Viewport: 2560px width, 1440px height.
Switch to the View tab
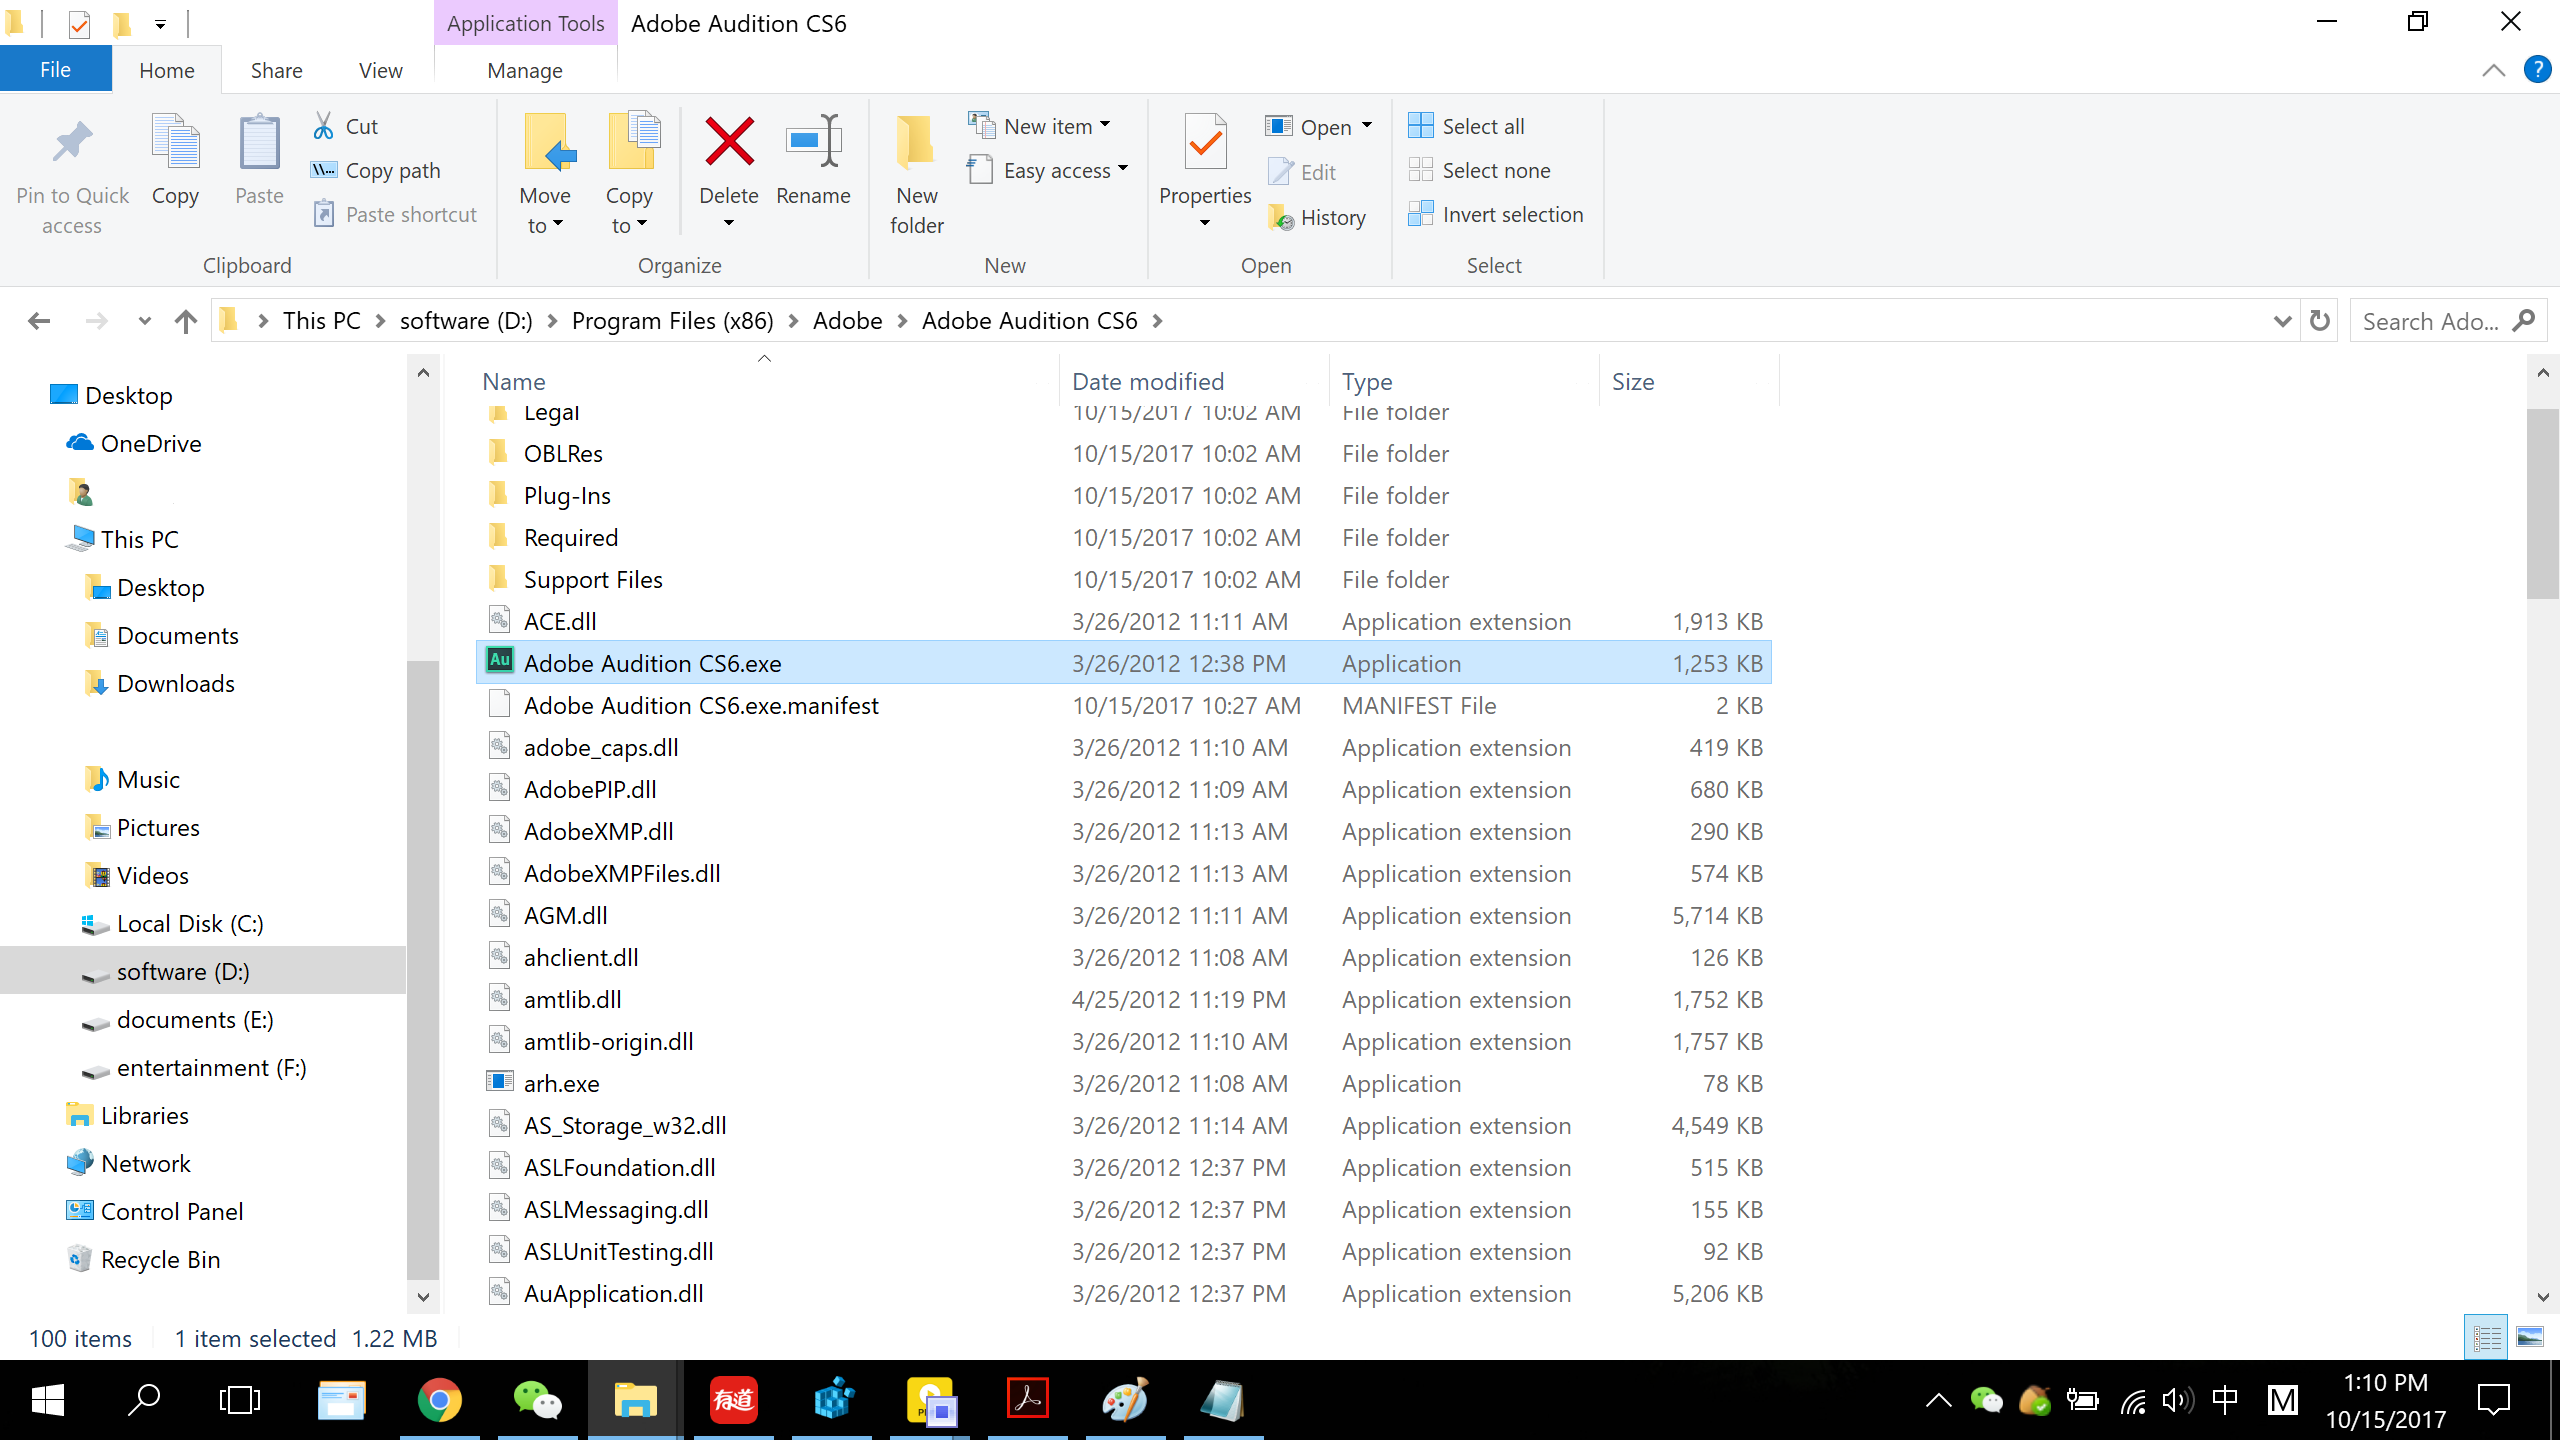[380, 70]
